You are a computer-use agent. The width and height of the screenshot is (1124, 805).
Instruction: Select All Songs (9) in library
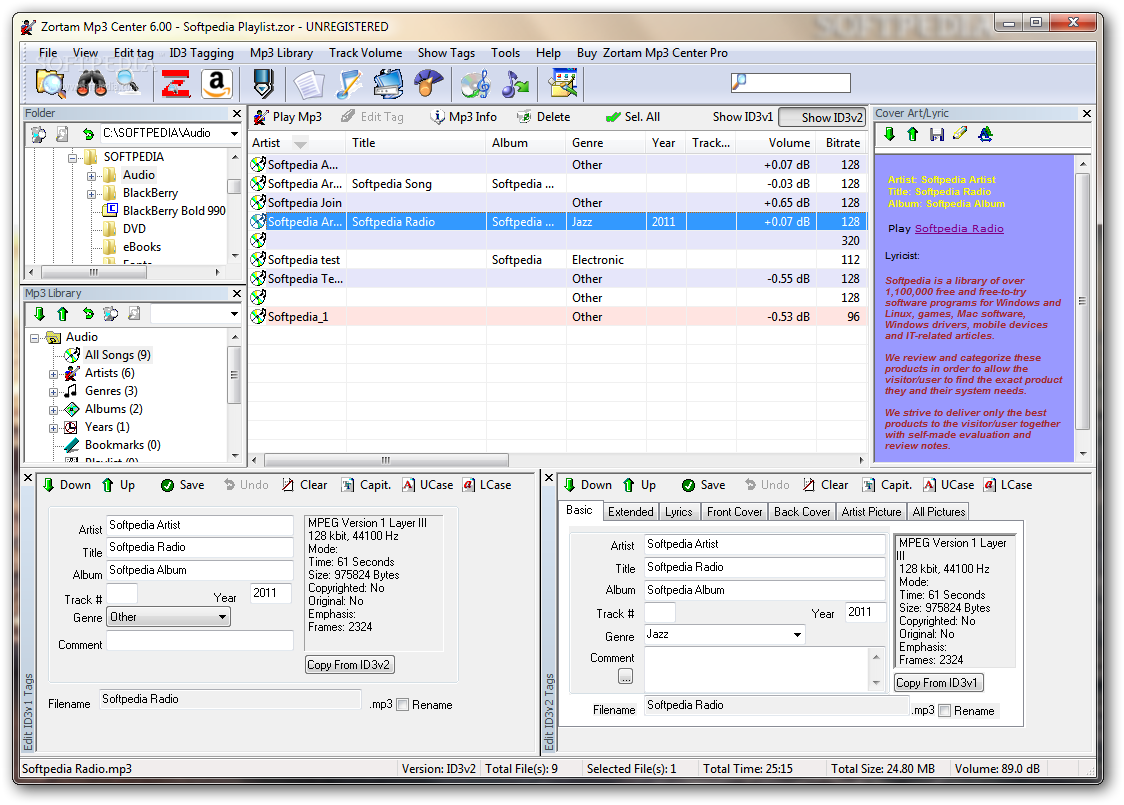coord(118,355)
